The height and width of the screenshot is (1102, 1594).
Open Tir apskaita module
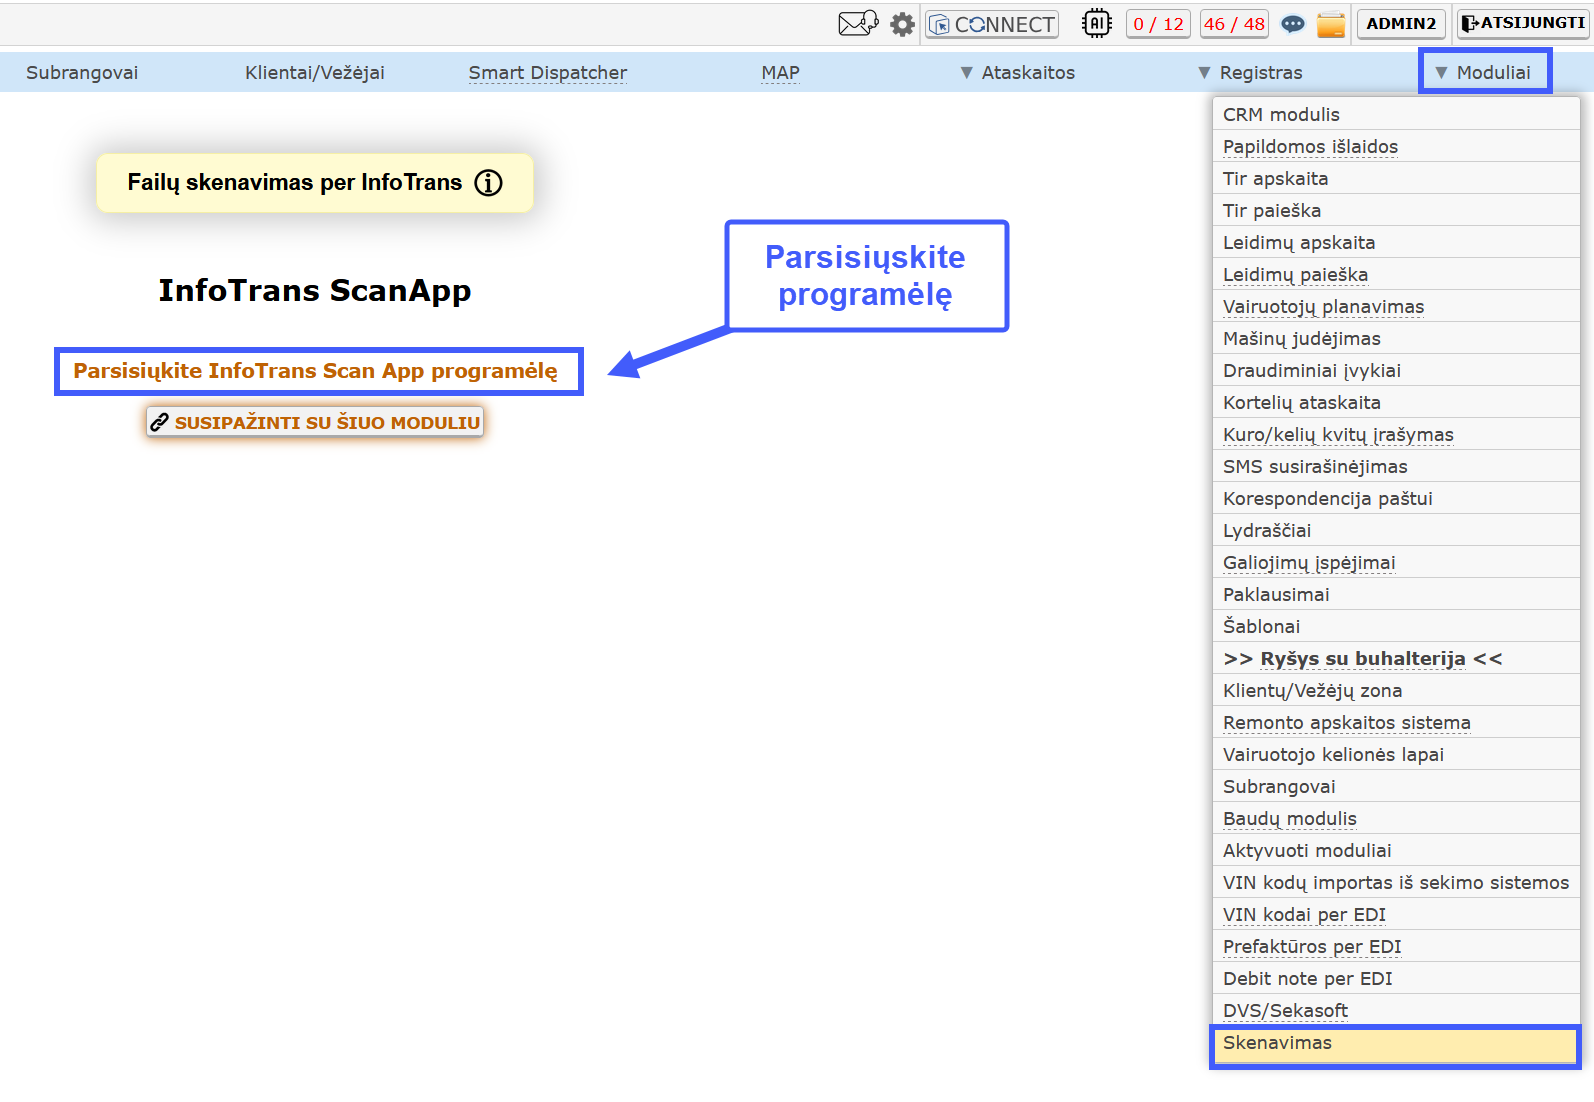pos(1395,178)
